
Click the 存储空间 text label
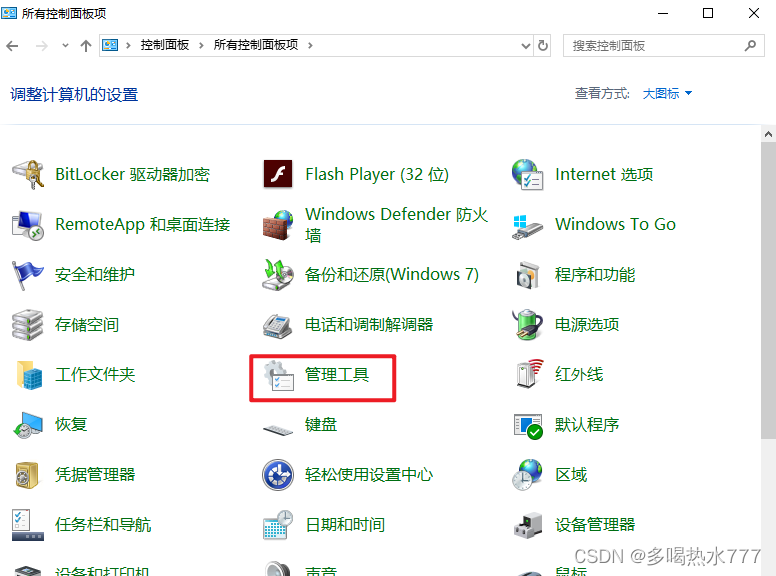coord(87,325)
